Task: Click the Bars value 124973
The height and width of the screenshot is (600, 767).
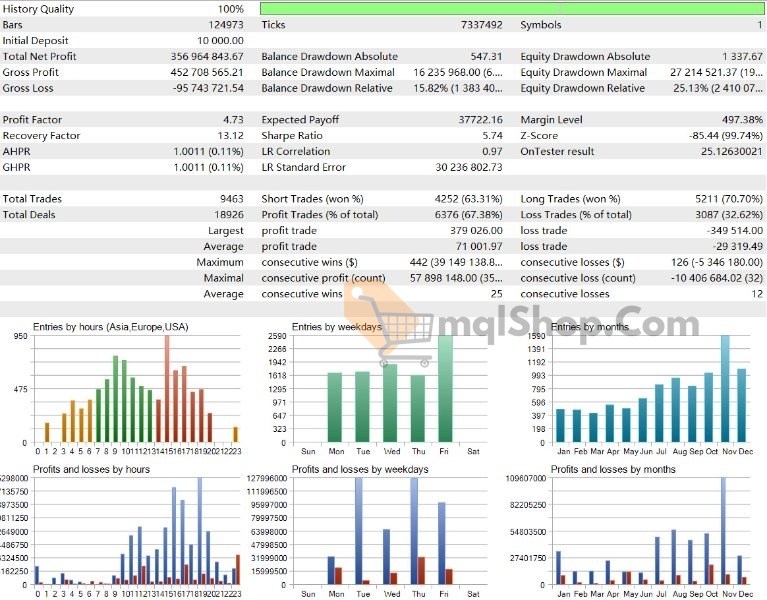Action: 226,24
